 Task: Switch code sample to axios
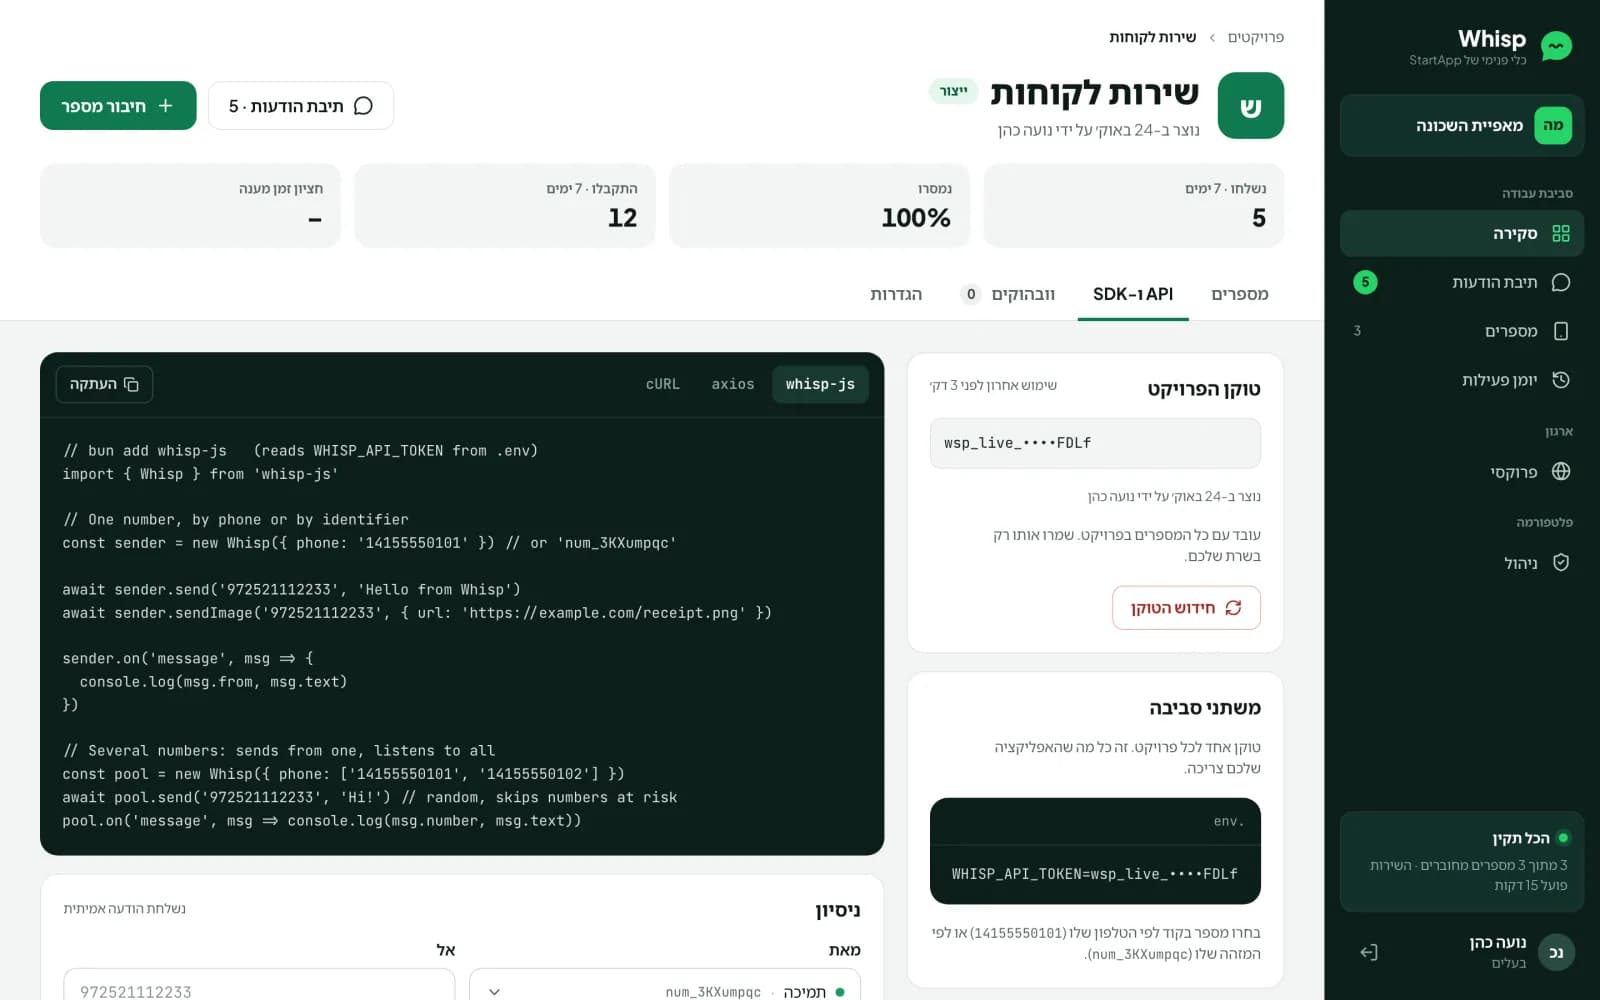point(733,384)
